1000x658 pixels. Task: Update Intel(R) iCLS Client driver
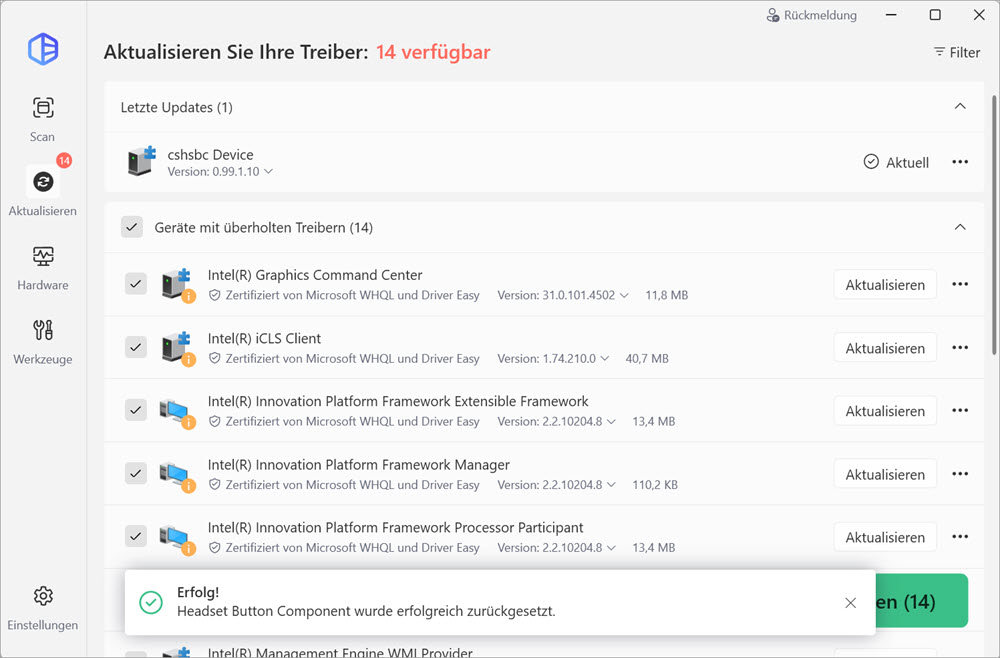(x=885, y=347)
